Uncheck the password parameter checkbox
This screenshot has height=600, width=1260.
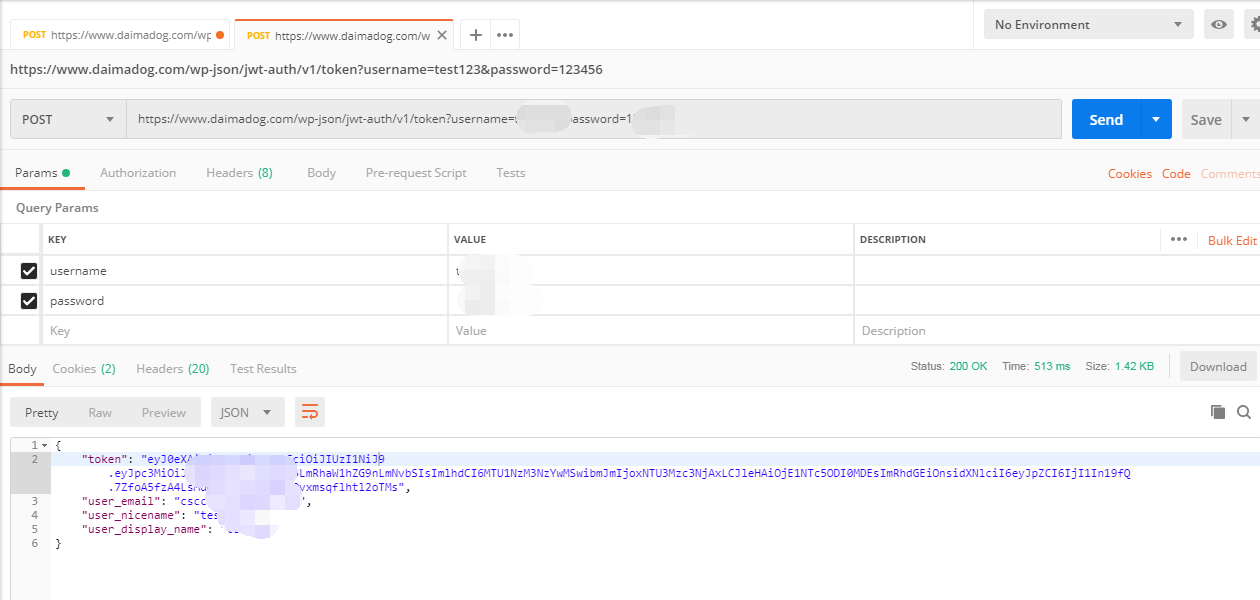click(29, 301)
